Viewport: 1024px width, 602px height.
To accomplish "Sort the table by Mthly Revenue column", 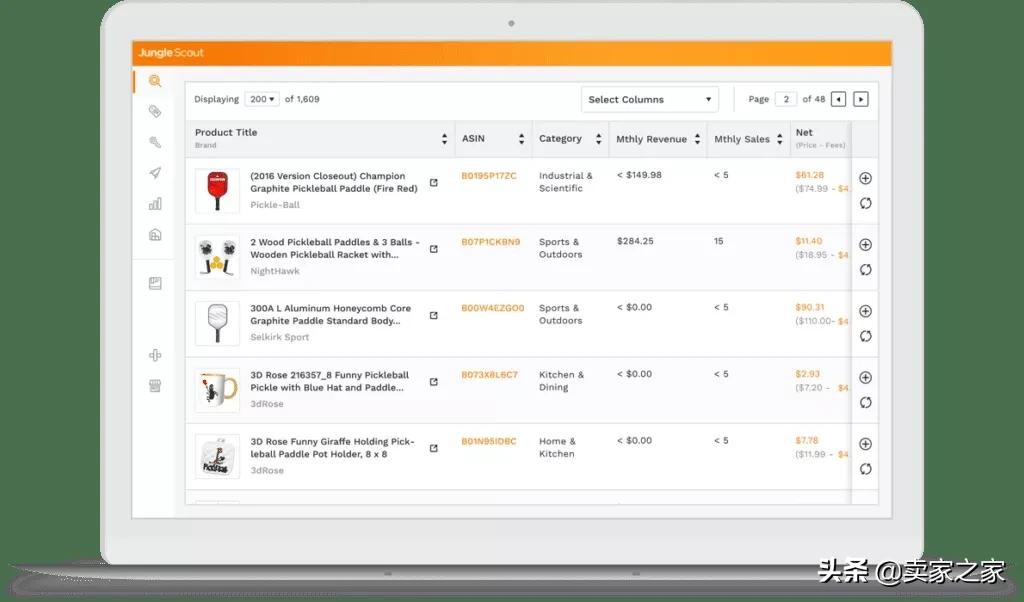I will [695, 139].
